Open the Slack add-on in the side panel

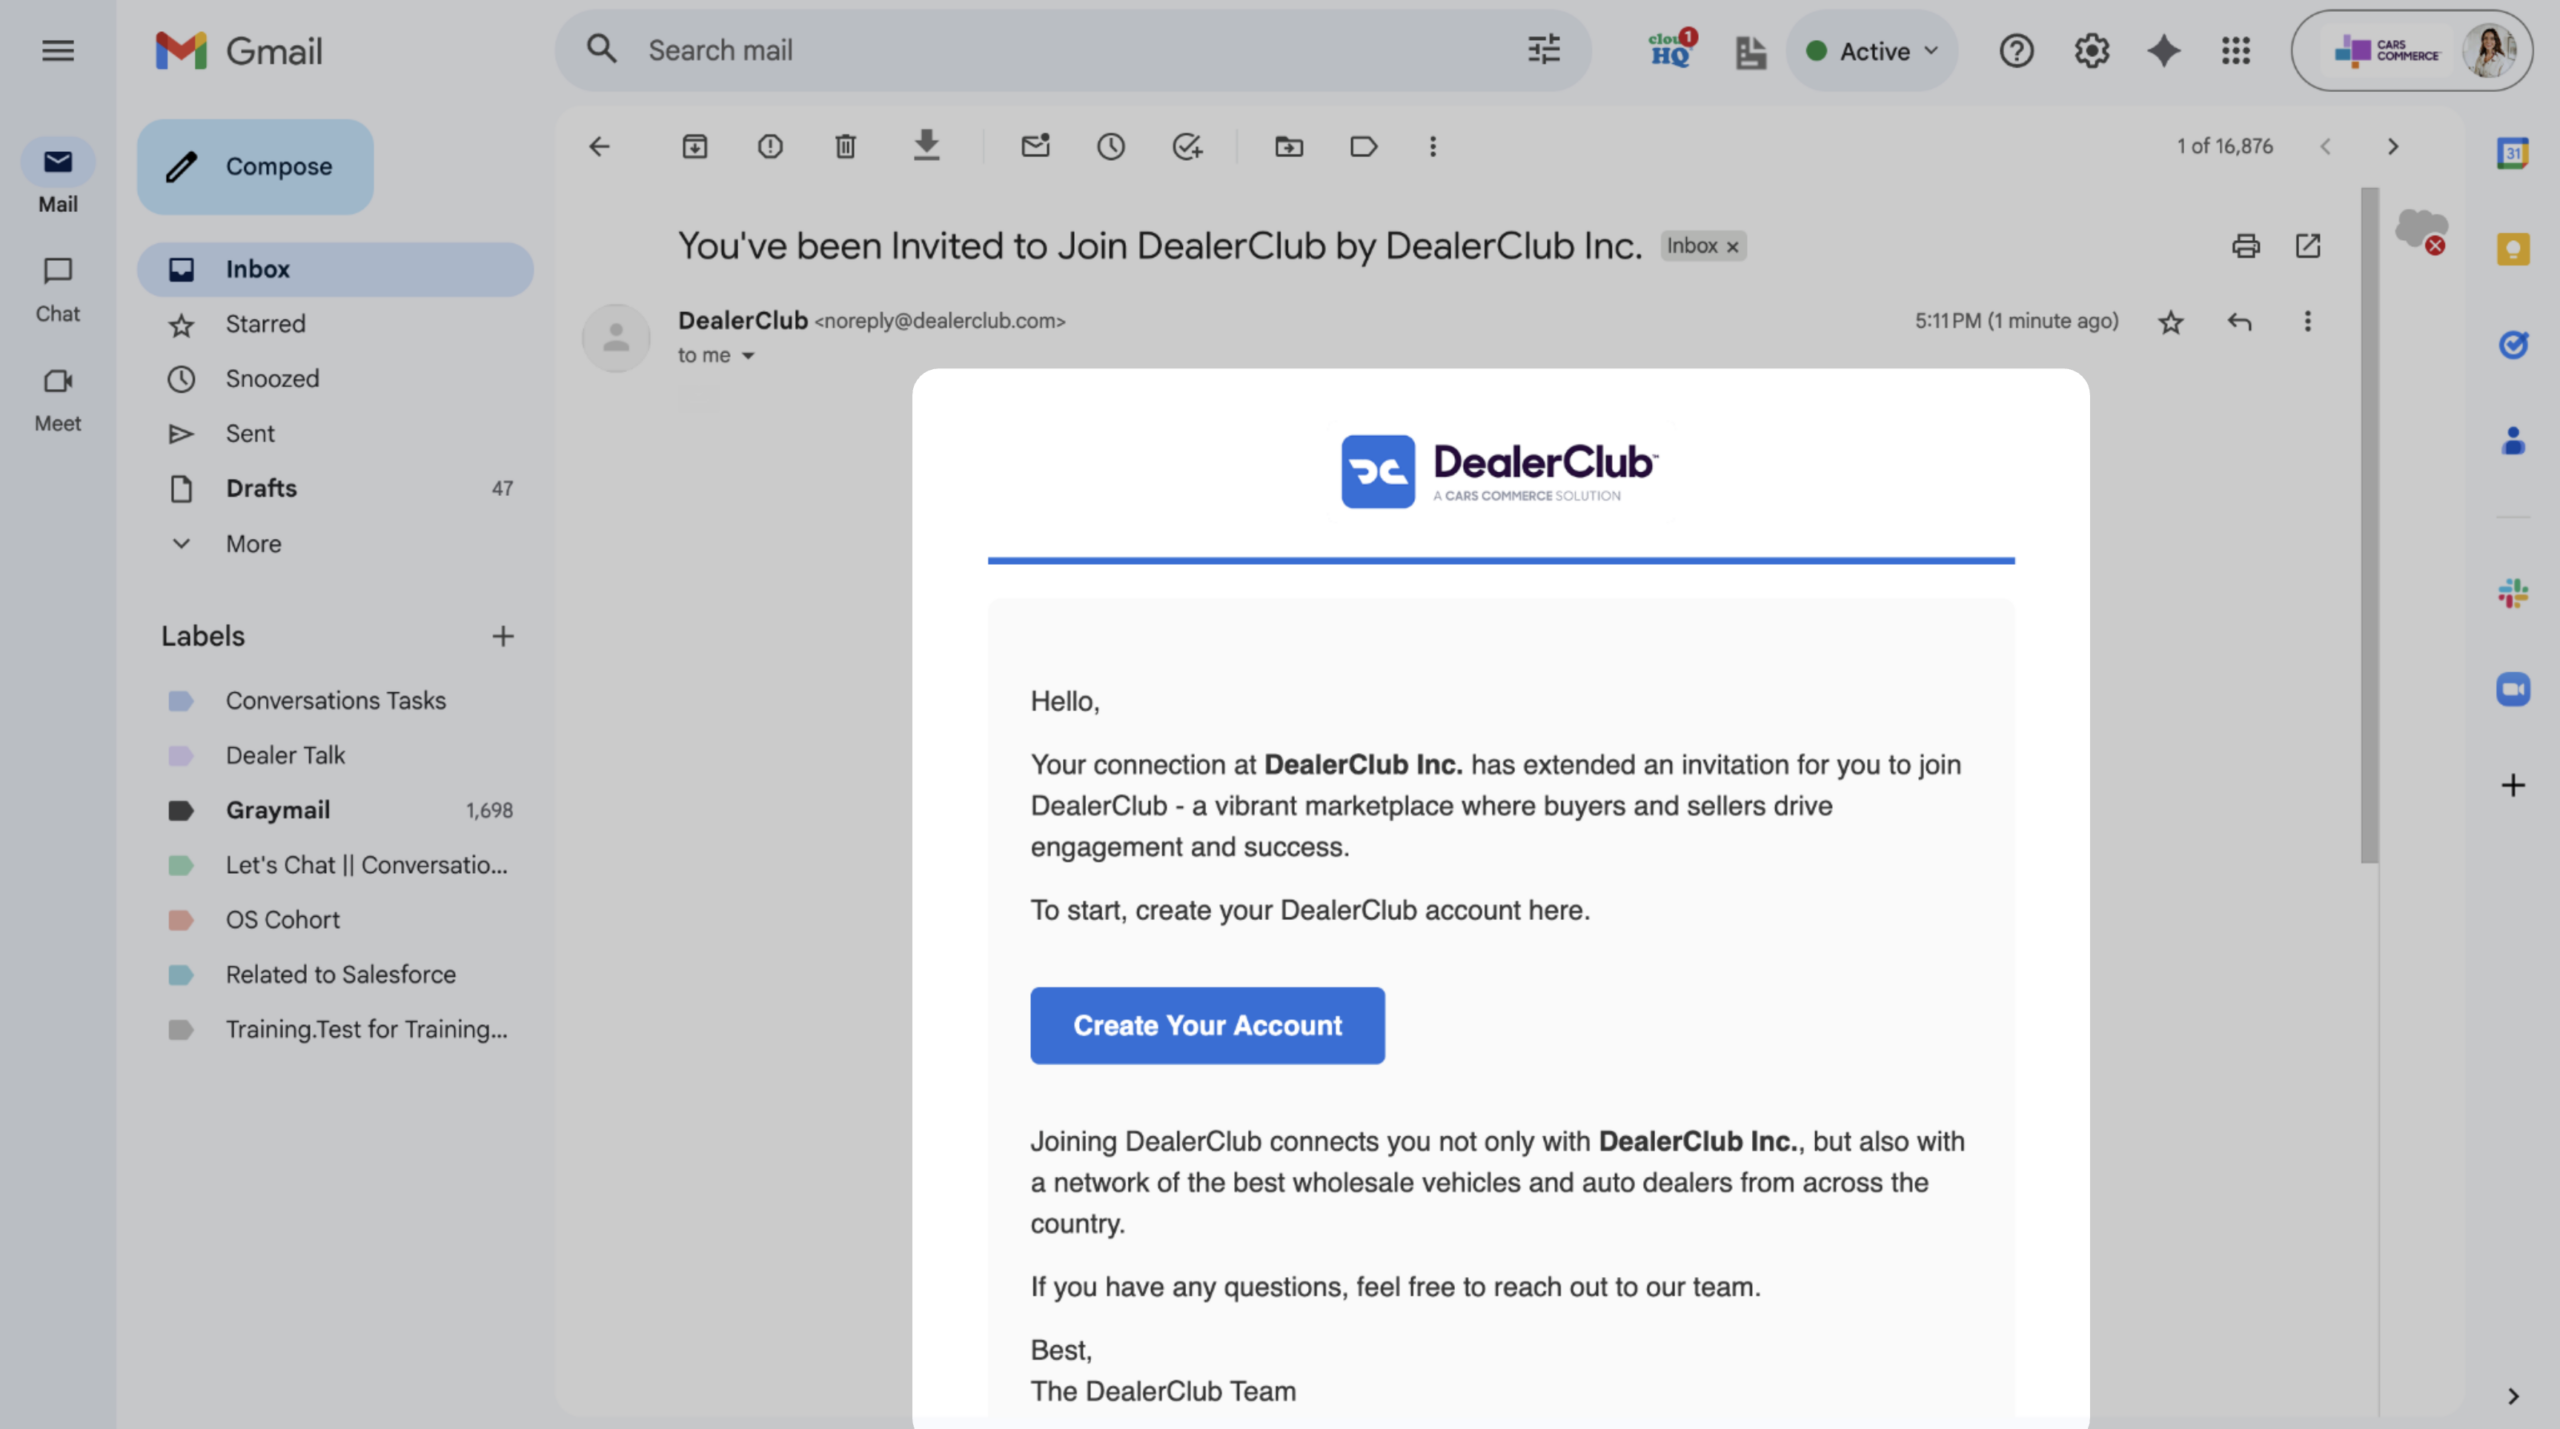coord(2512,593)
